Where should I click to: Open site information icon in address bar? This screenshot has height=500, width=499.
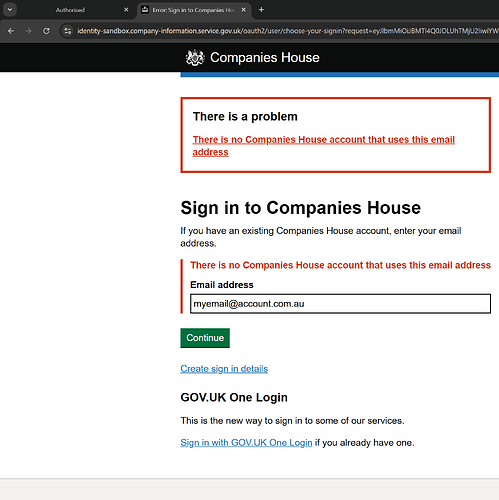68,31
